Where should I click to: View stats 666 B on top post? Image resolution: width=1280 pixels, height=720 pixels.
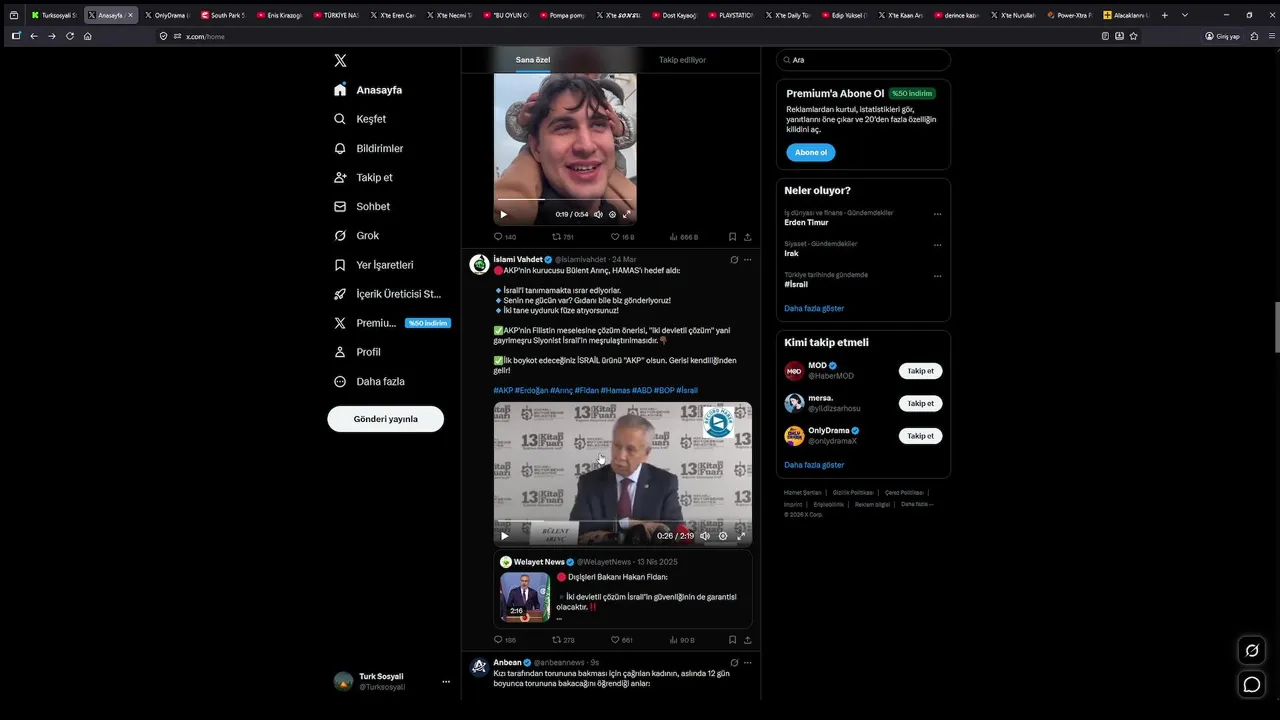pyautogui.click(x=683, y=237)
